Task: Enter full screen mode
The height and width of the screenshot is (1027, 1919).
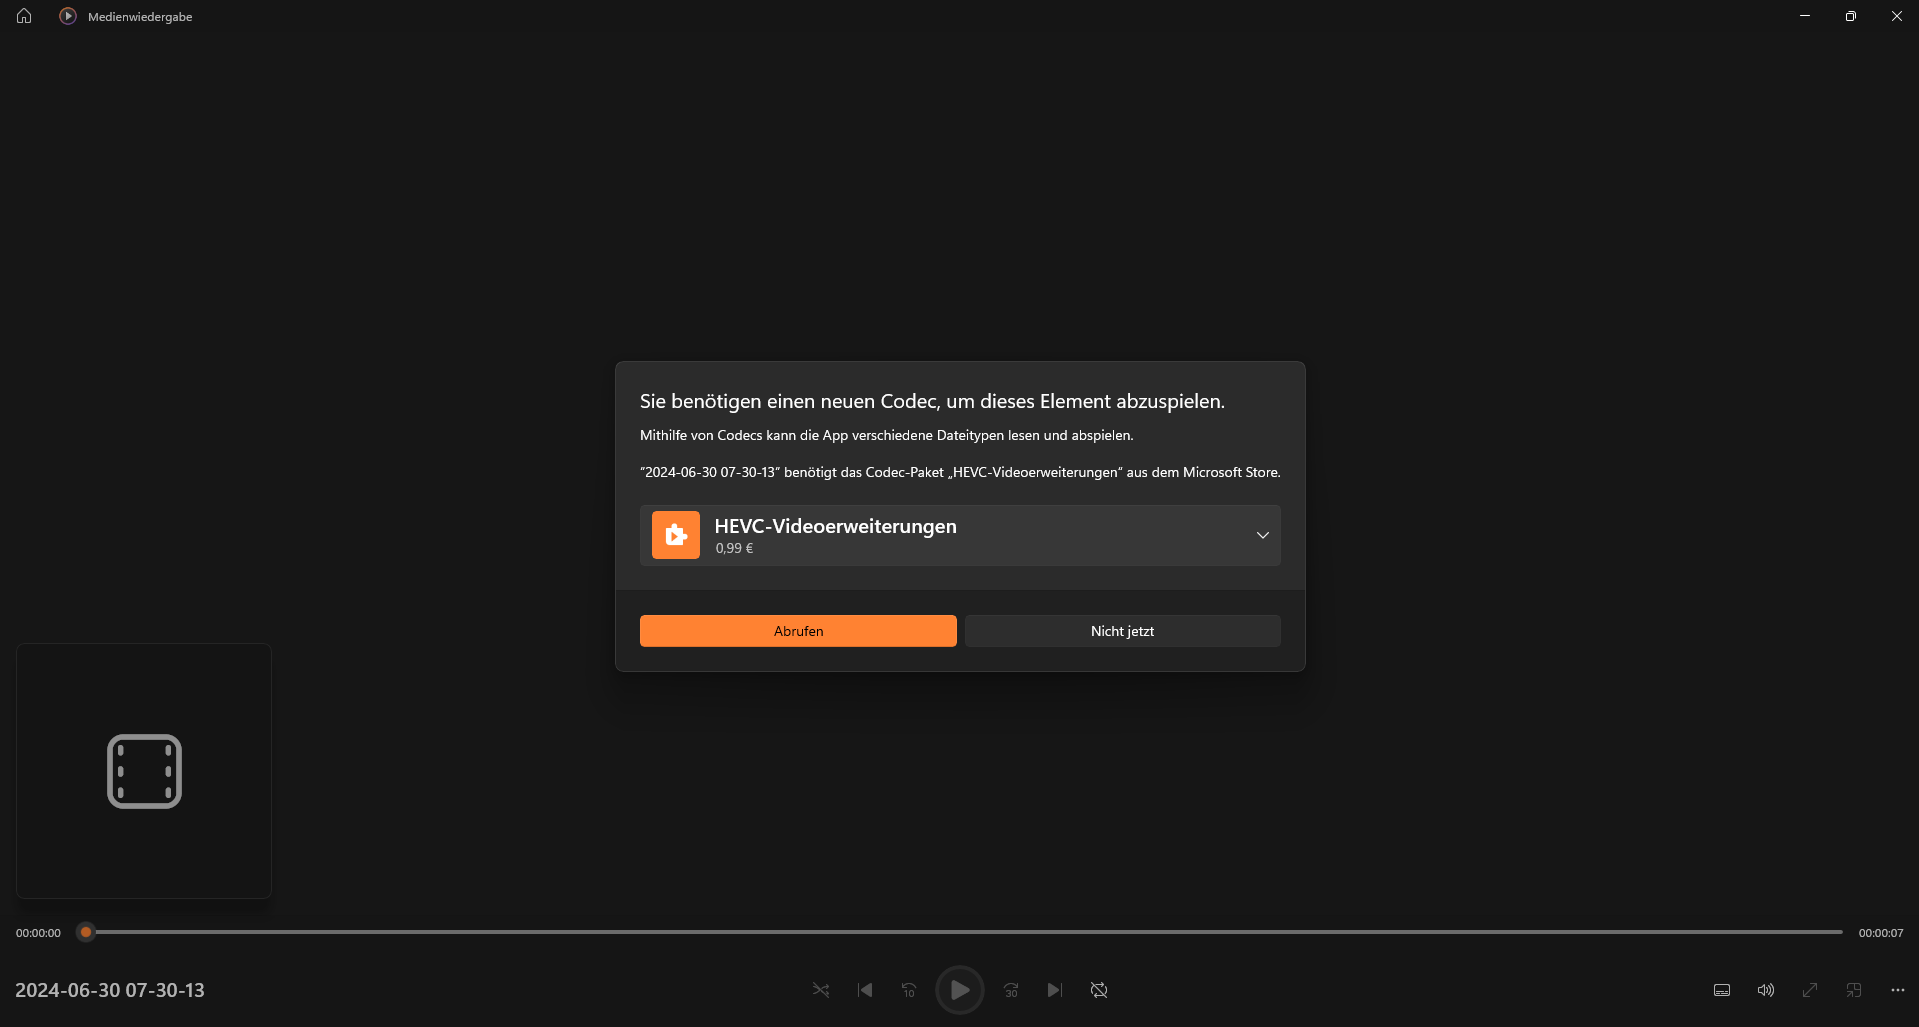Action: 1809,990
